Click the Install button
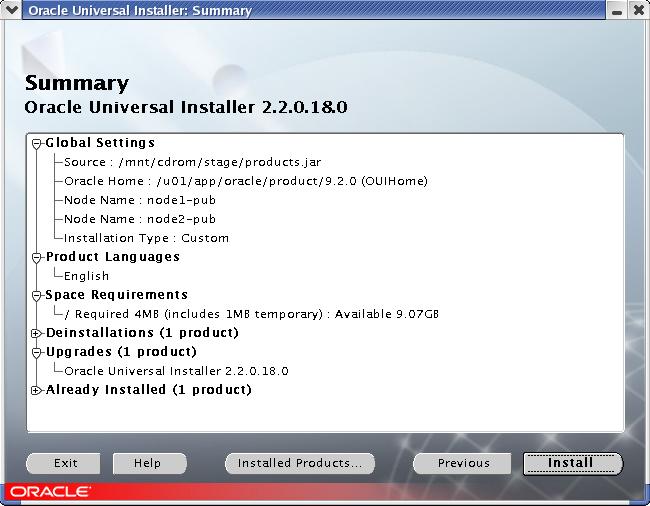The width and height of the screenshot is (650, 506). tap(572, 463)
